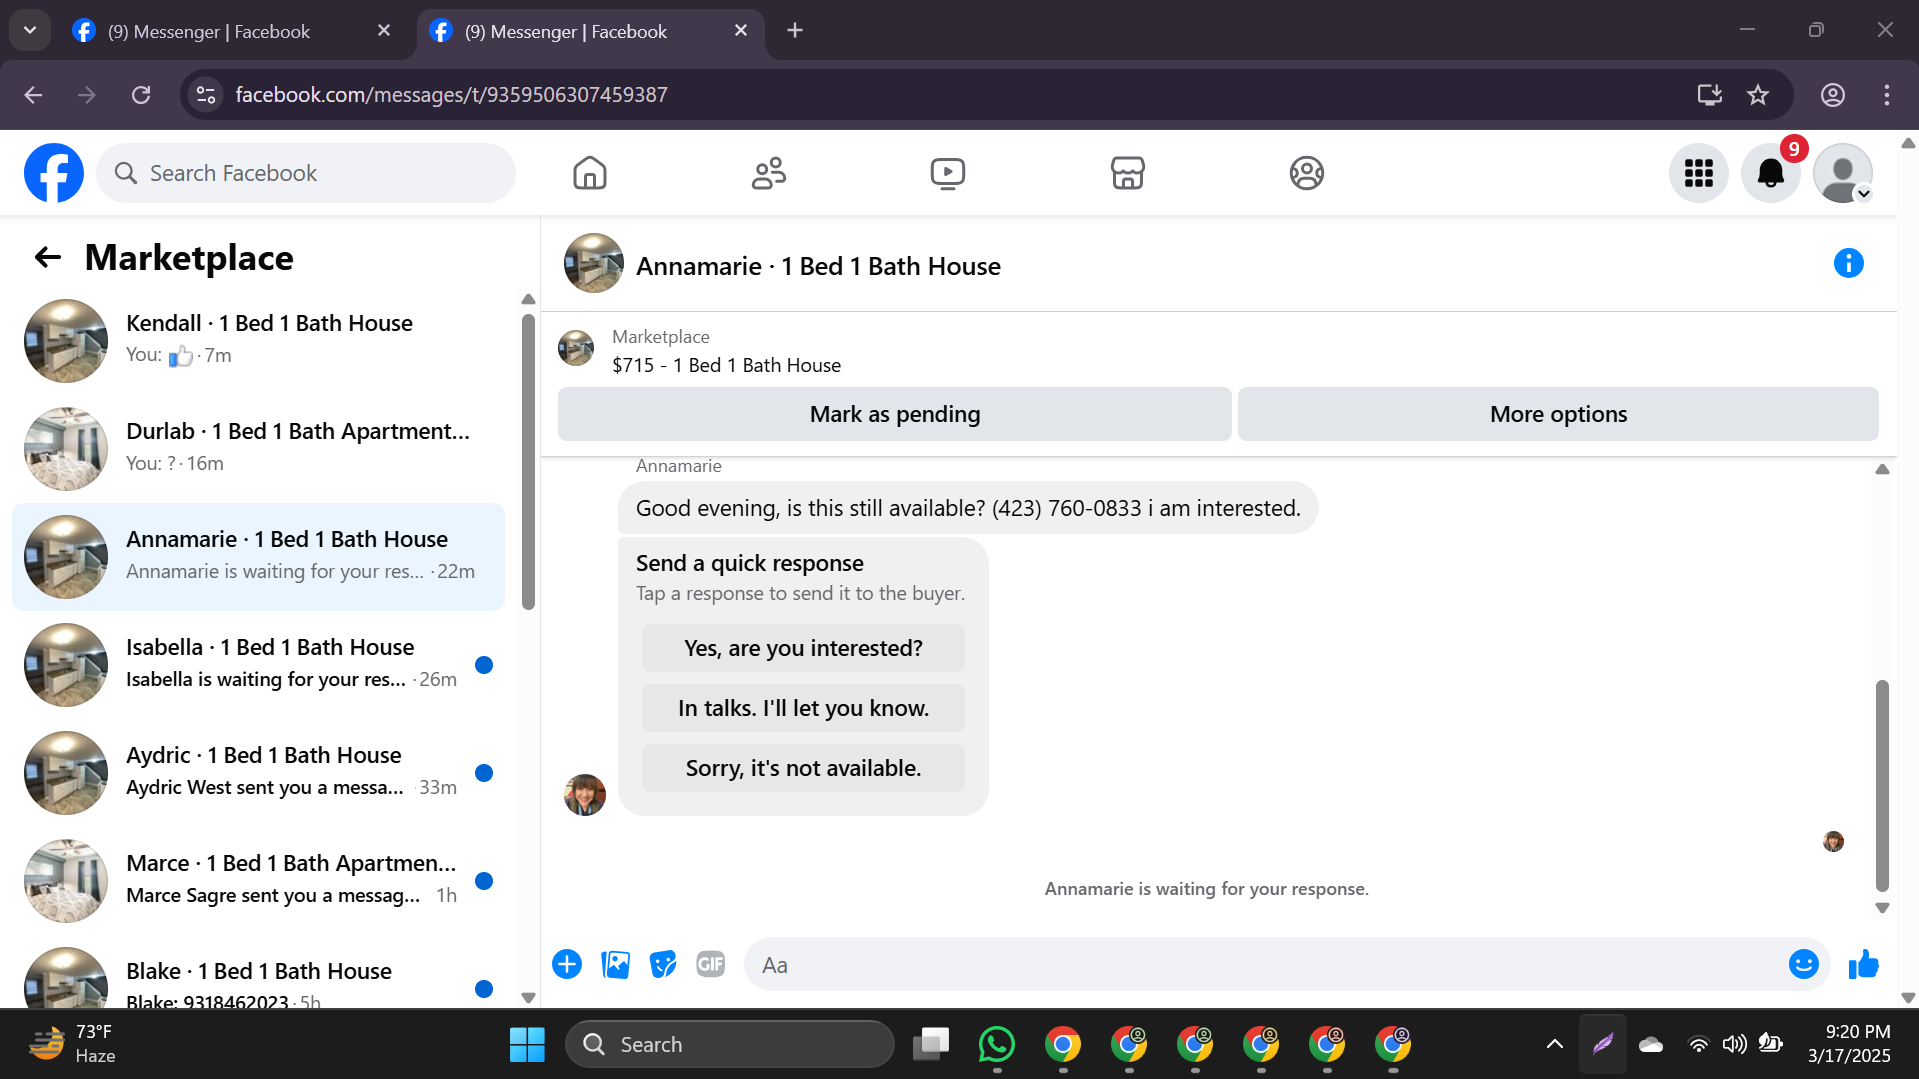Open the Groups icon in top navigation
Screen dimensions: 1919x1079
coord(1306,173)
